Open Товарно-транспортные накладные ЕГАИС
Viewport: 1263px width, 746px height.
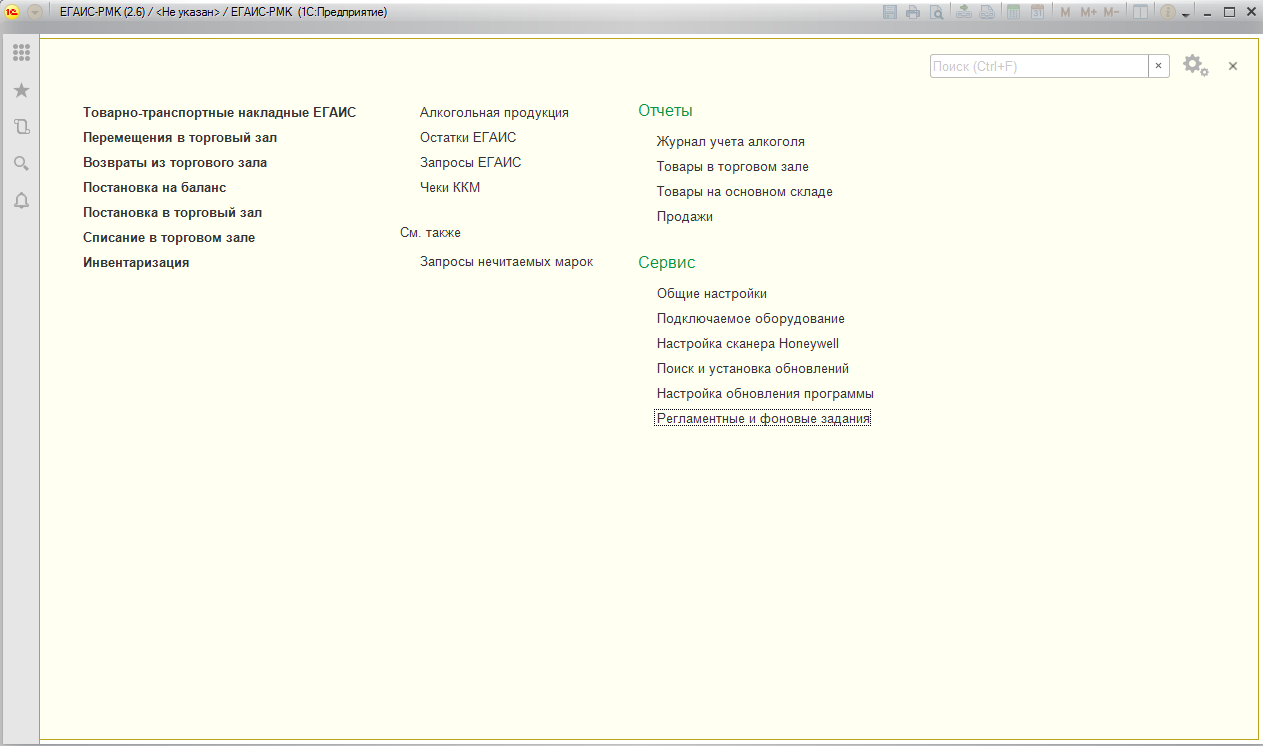click(219, 113)
